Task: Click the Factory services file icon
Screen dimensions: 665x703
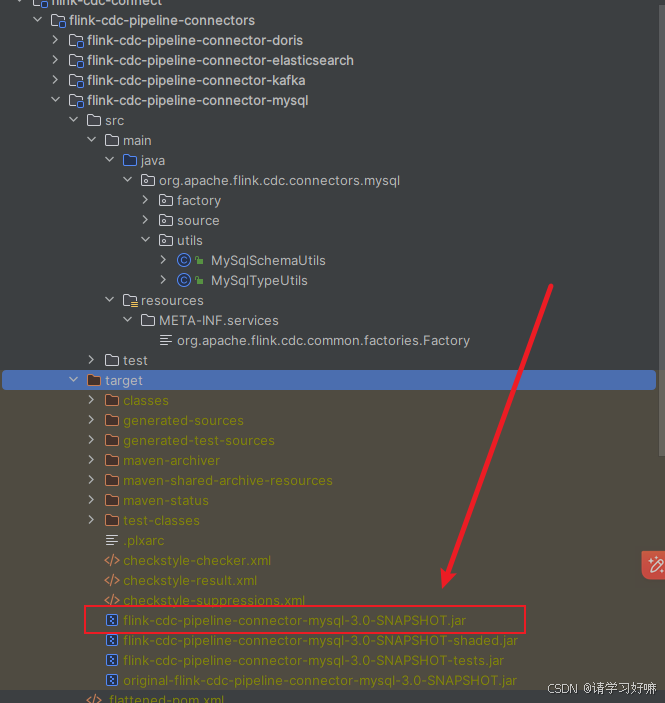Action: coord(165,340)
